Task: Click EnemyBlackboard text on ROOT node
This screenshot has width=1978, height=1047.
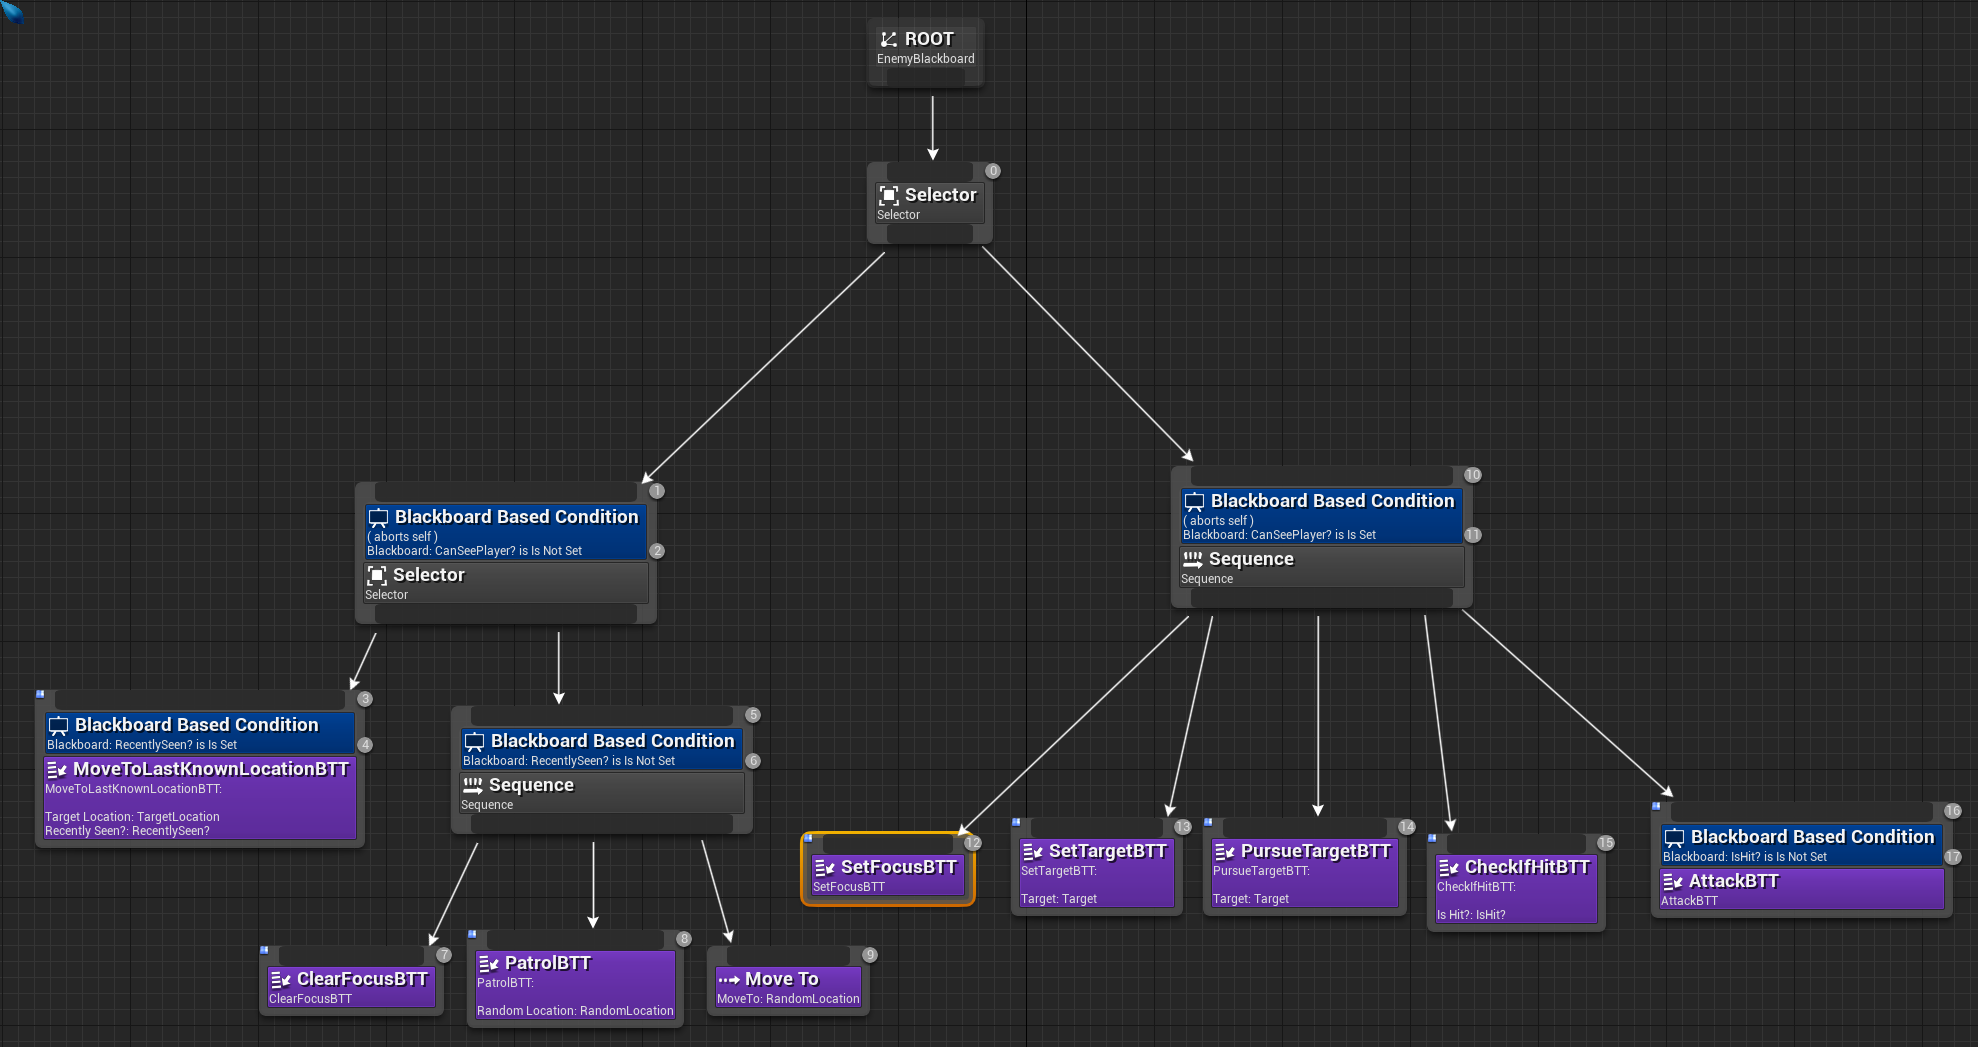Action: pyautogui.click(x=926, y=59)
